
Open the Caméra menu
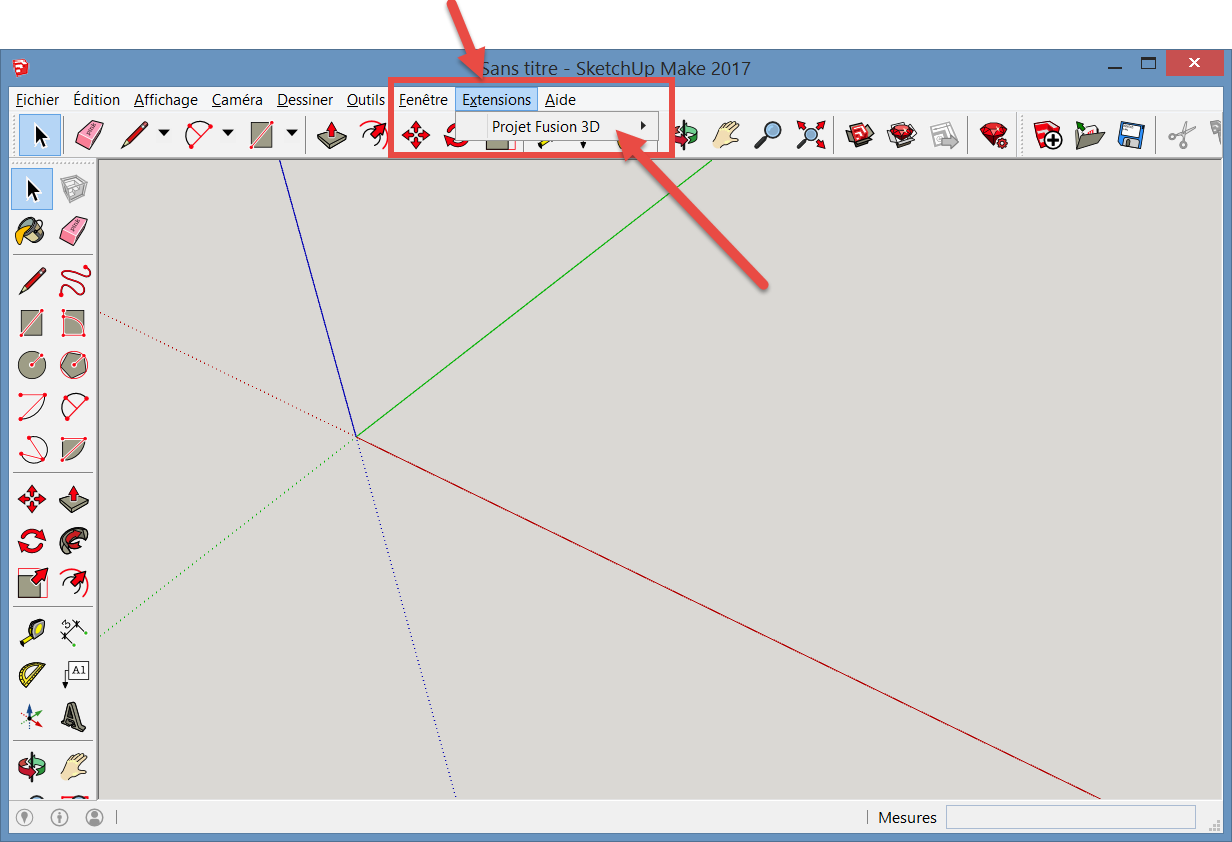[237, 100]
